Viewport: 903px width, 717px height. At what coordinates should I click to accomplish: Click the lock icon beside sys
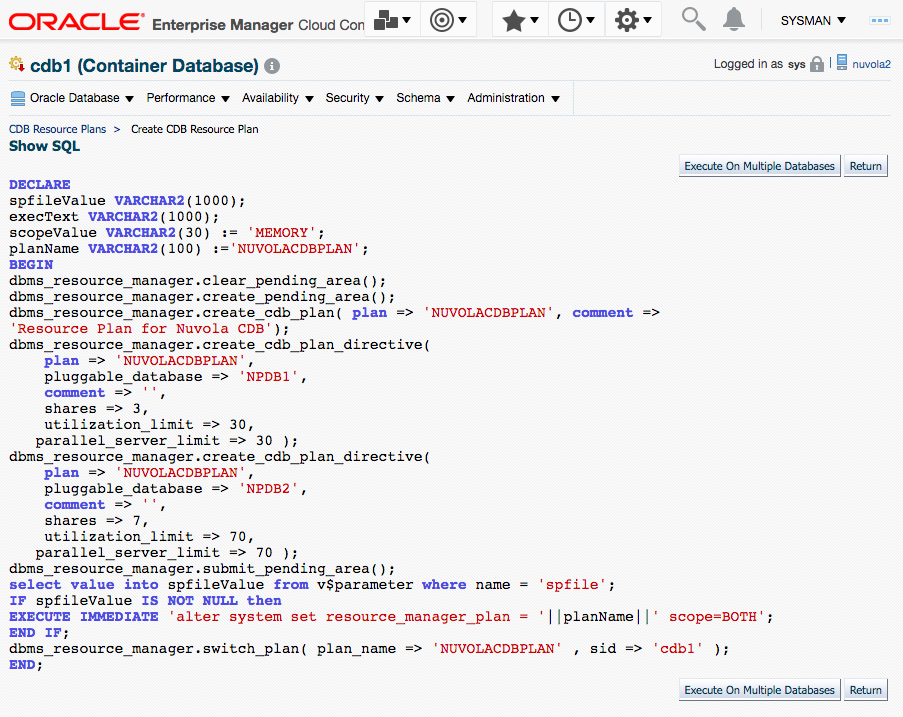point(817,64)
